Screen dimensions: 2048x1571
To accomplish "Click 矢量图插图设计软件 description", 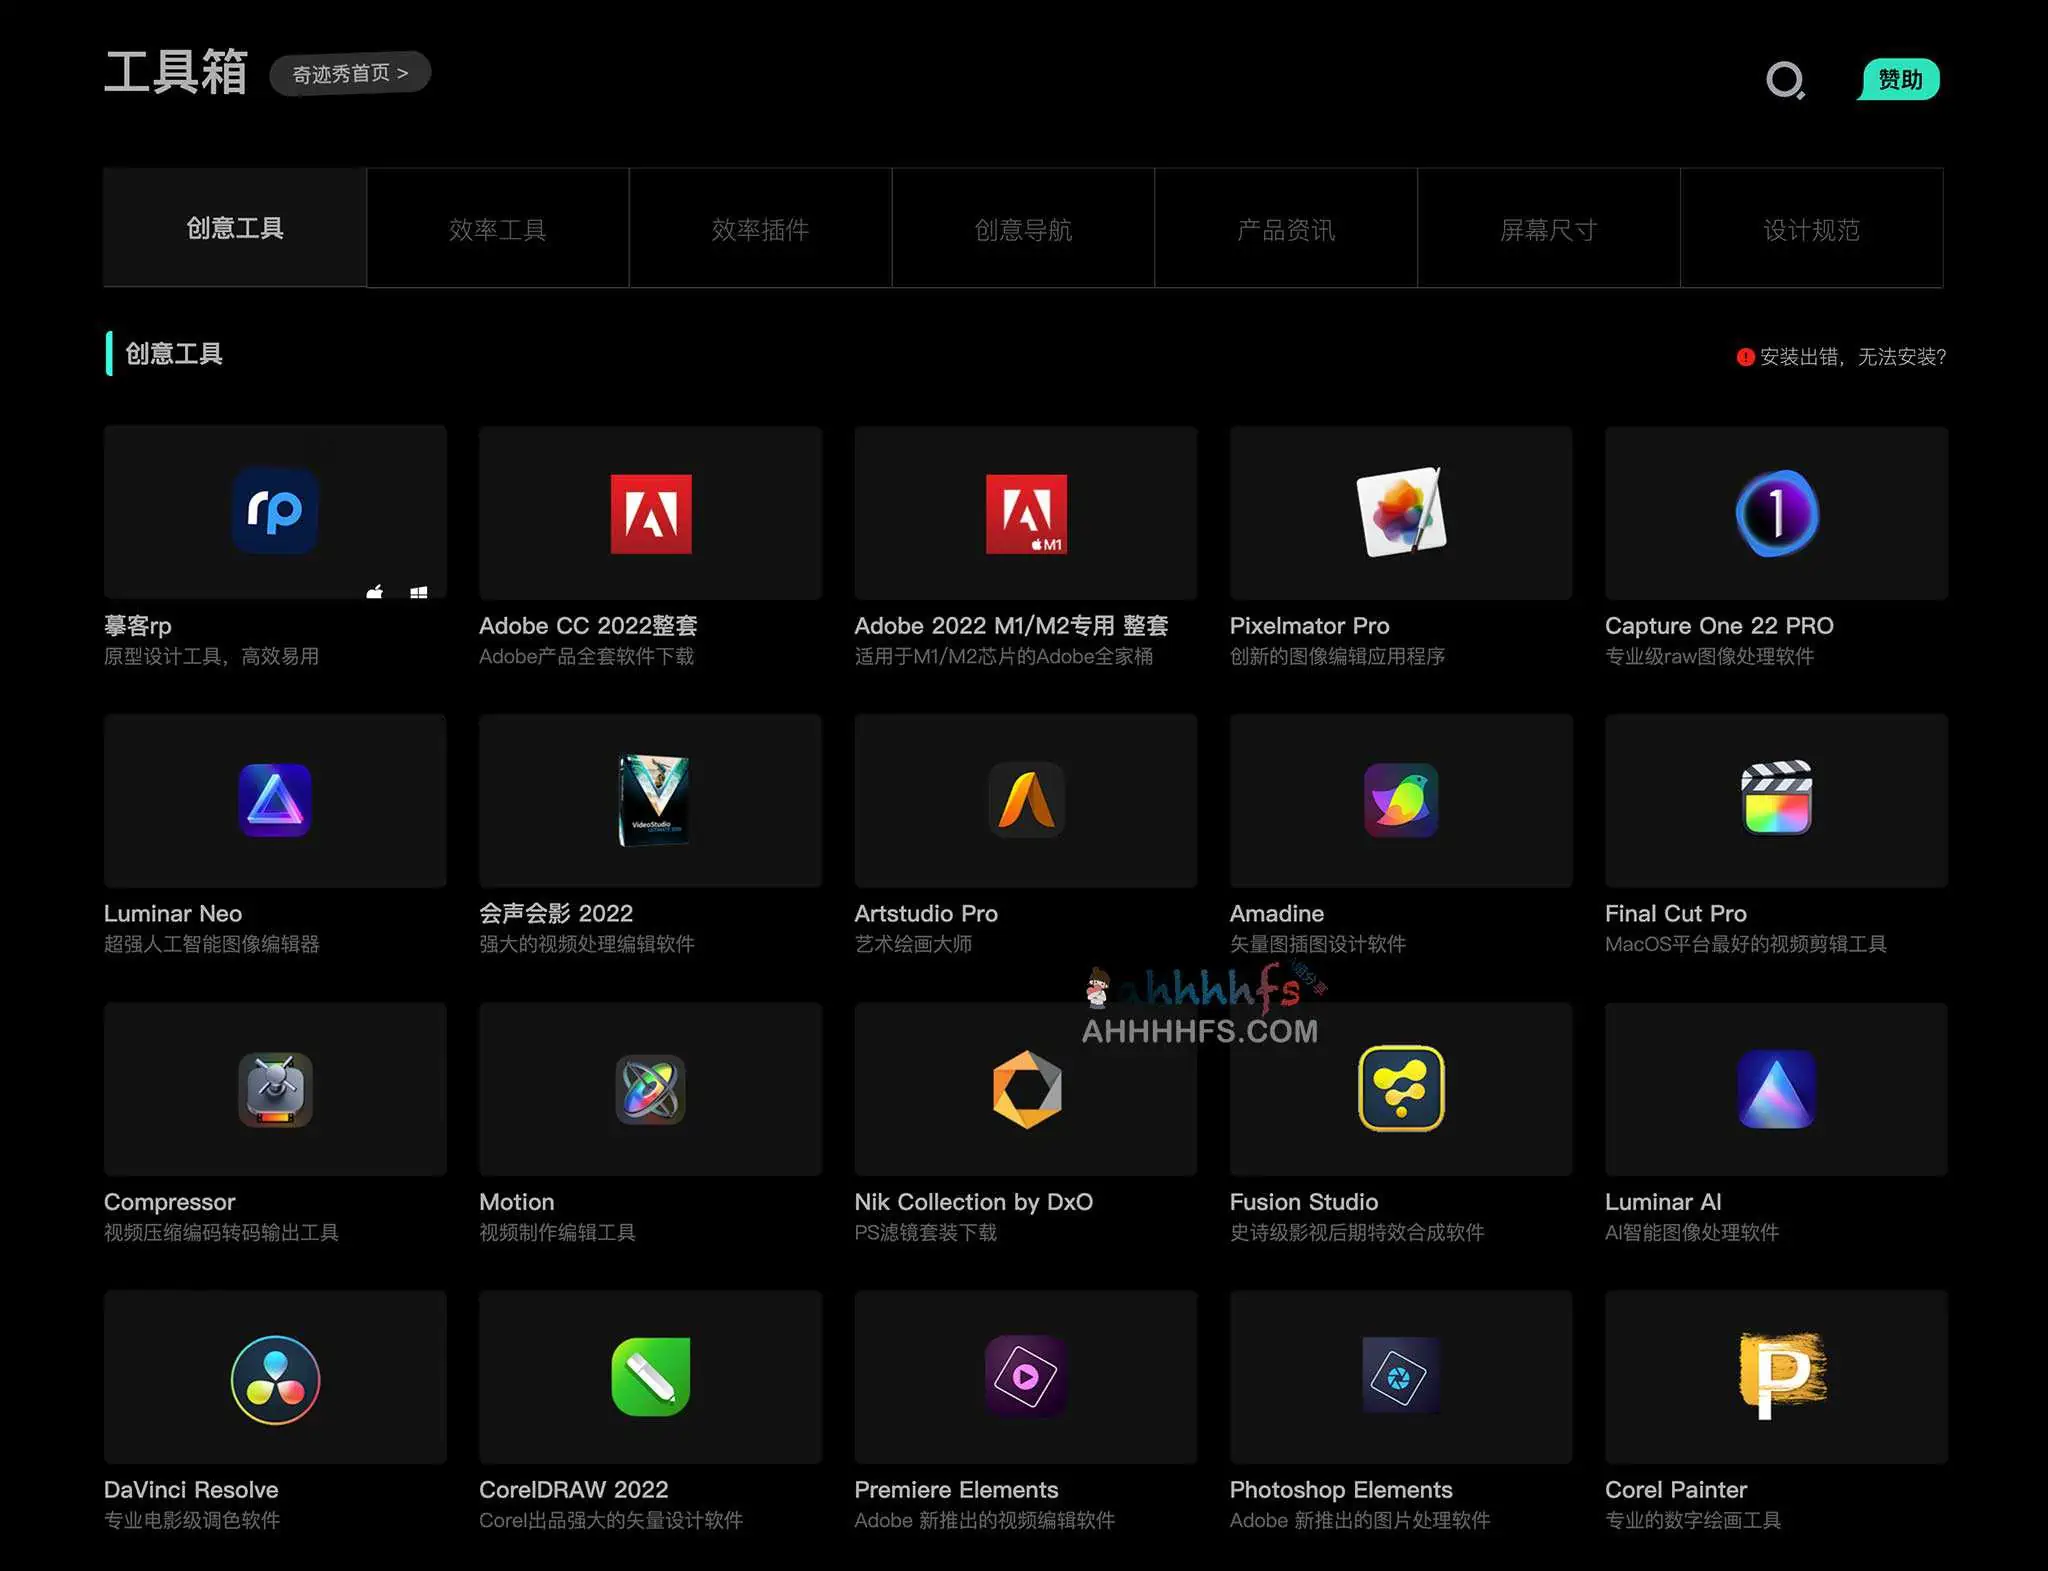I will point(1318,944).
